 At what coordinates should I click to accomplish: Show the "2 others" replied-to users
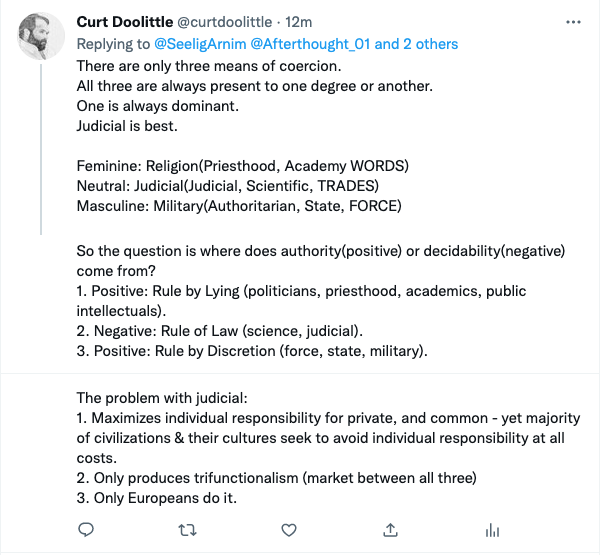click(420, 44)
